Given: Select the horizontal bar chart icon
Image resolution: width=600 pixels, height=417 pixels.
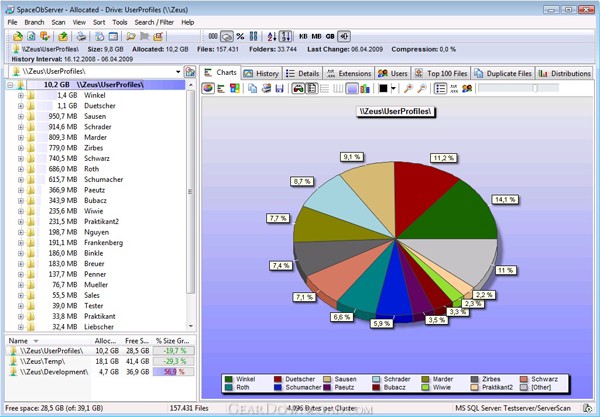Looking at the screenshot, I should [221, 89].
